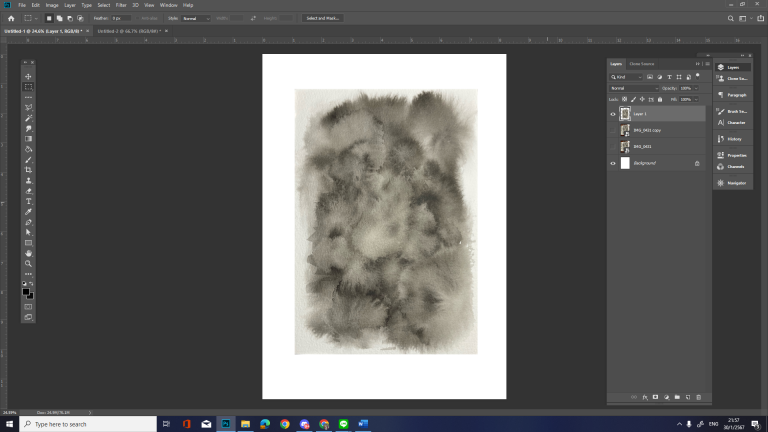Select the Move tool
Screen dimensions: 768x432
coord(28,77)
